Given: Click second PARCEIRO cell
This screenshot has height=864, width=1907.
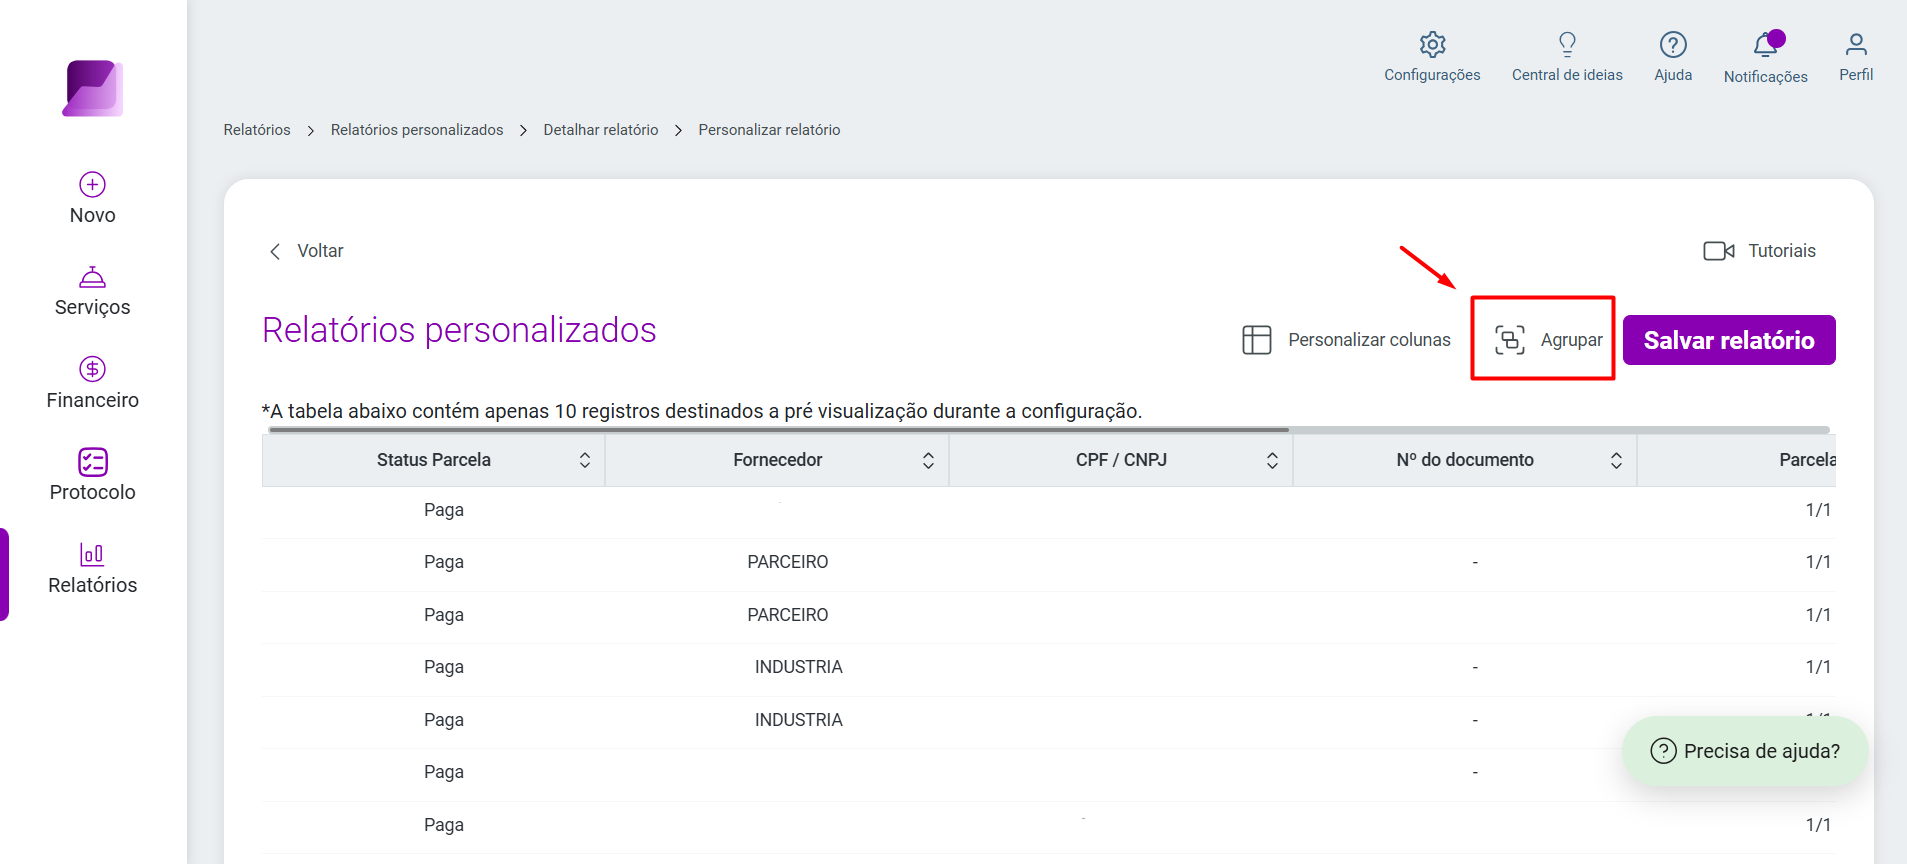Looking at the screenshot, I should click(788, 615).
